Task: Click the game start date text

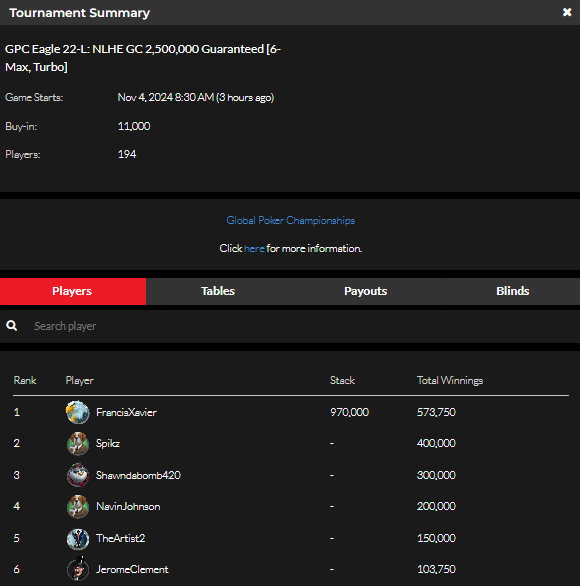Action: pyautogui.click(x=196, y=98)
